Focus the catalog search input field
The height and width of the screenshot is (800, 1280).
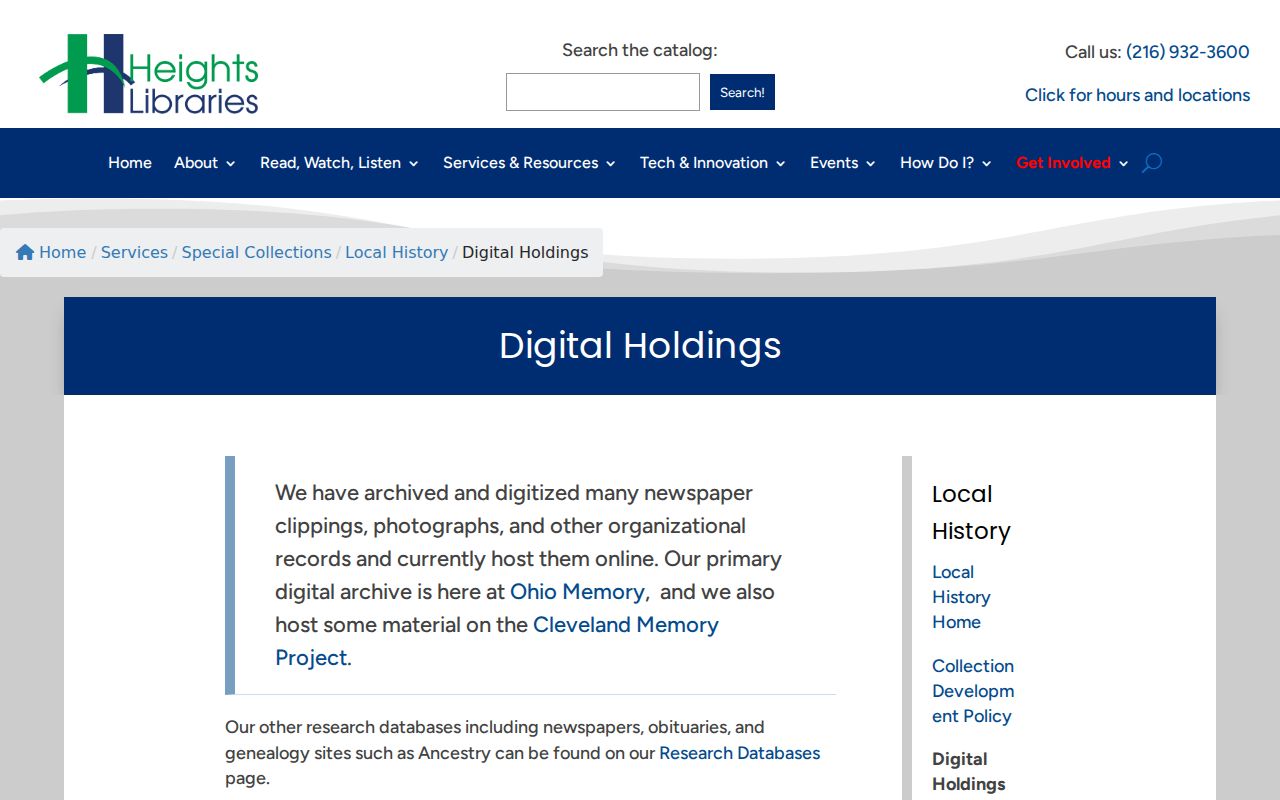pos(603,92)
